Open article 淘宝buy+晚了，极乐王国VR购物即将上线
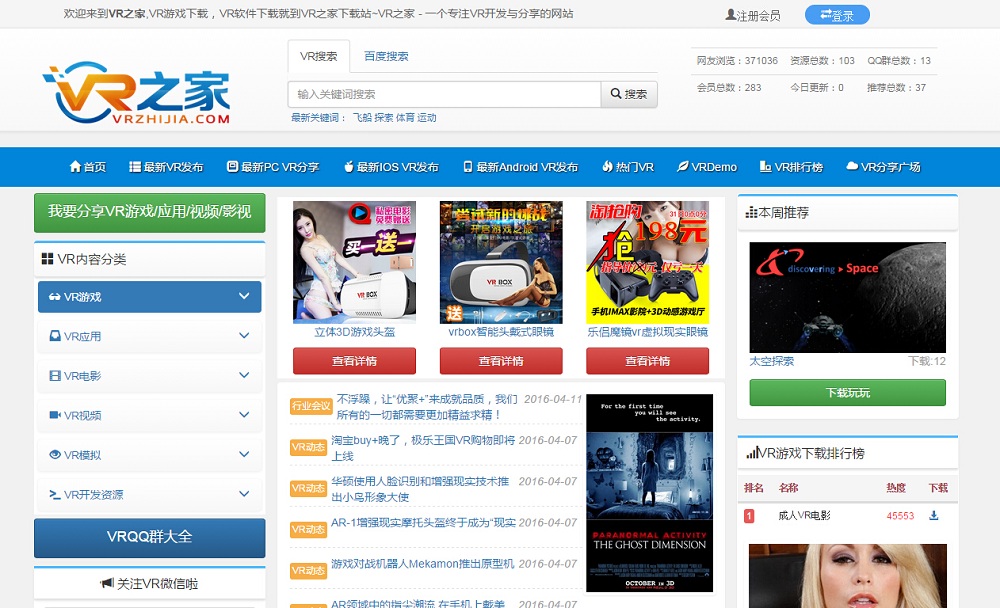The width and height of the screenshot is (1000, 608). click(422, 448)
